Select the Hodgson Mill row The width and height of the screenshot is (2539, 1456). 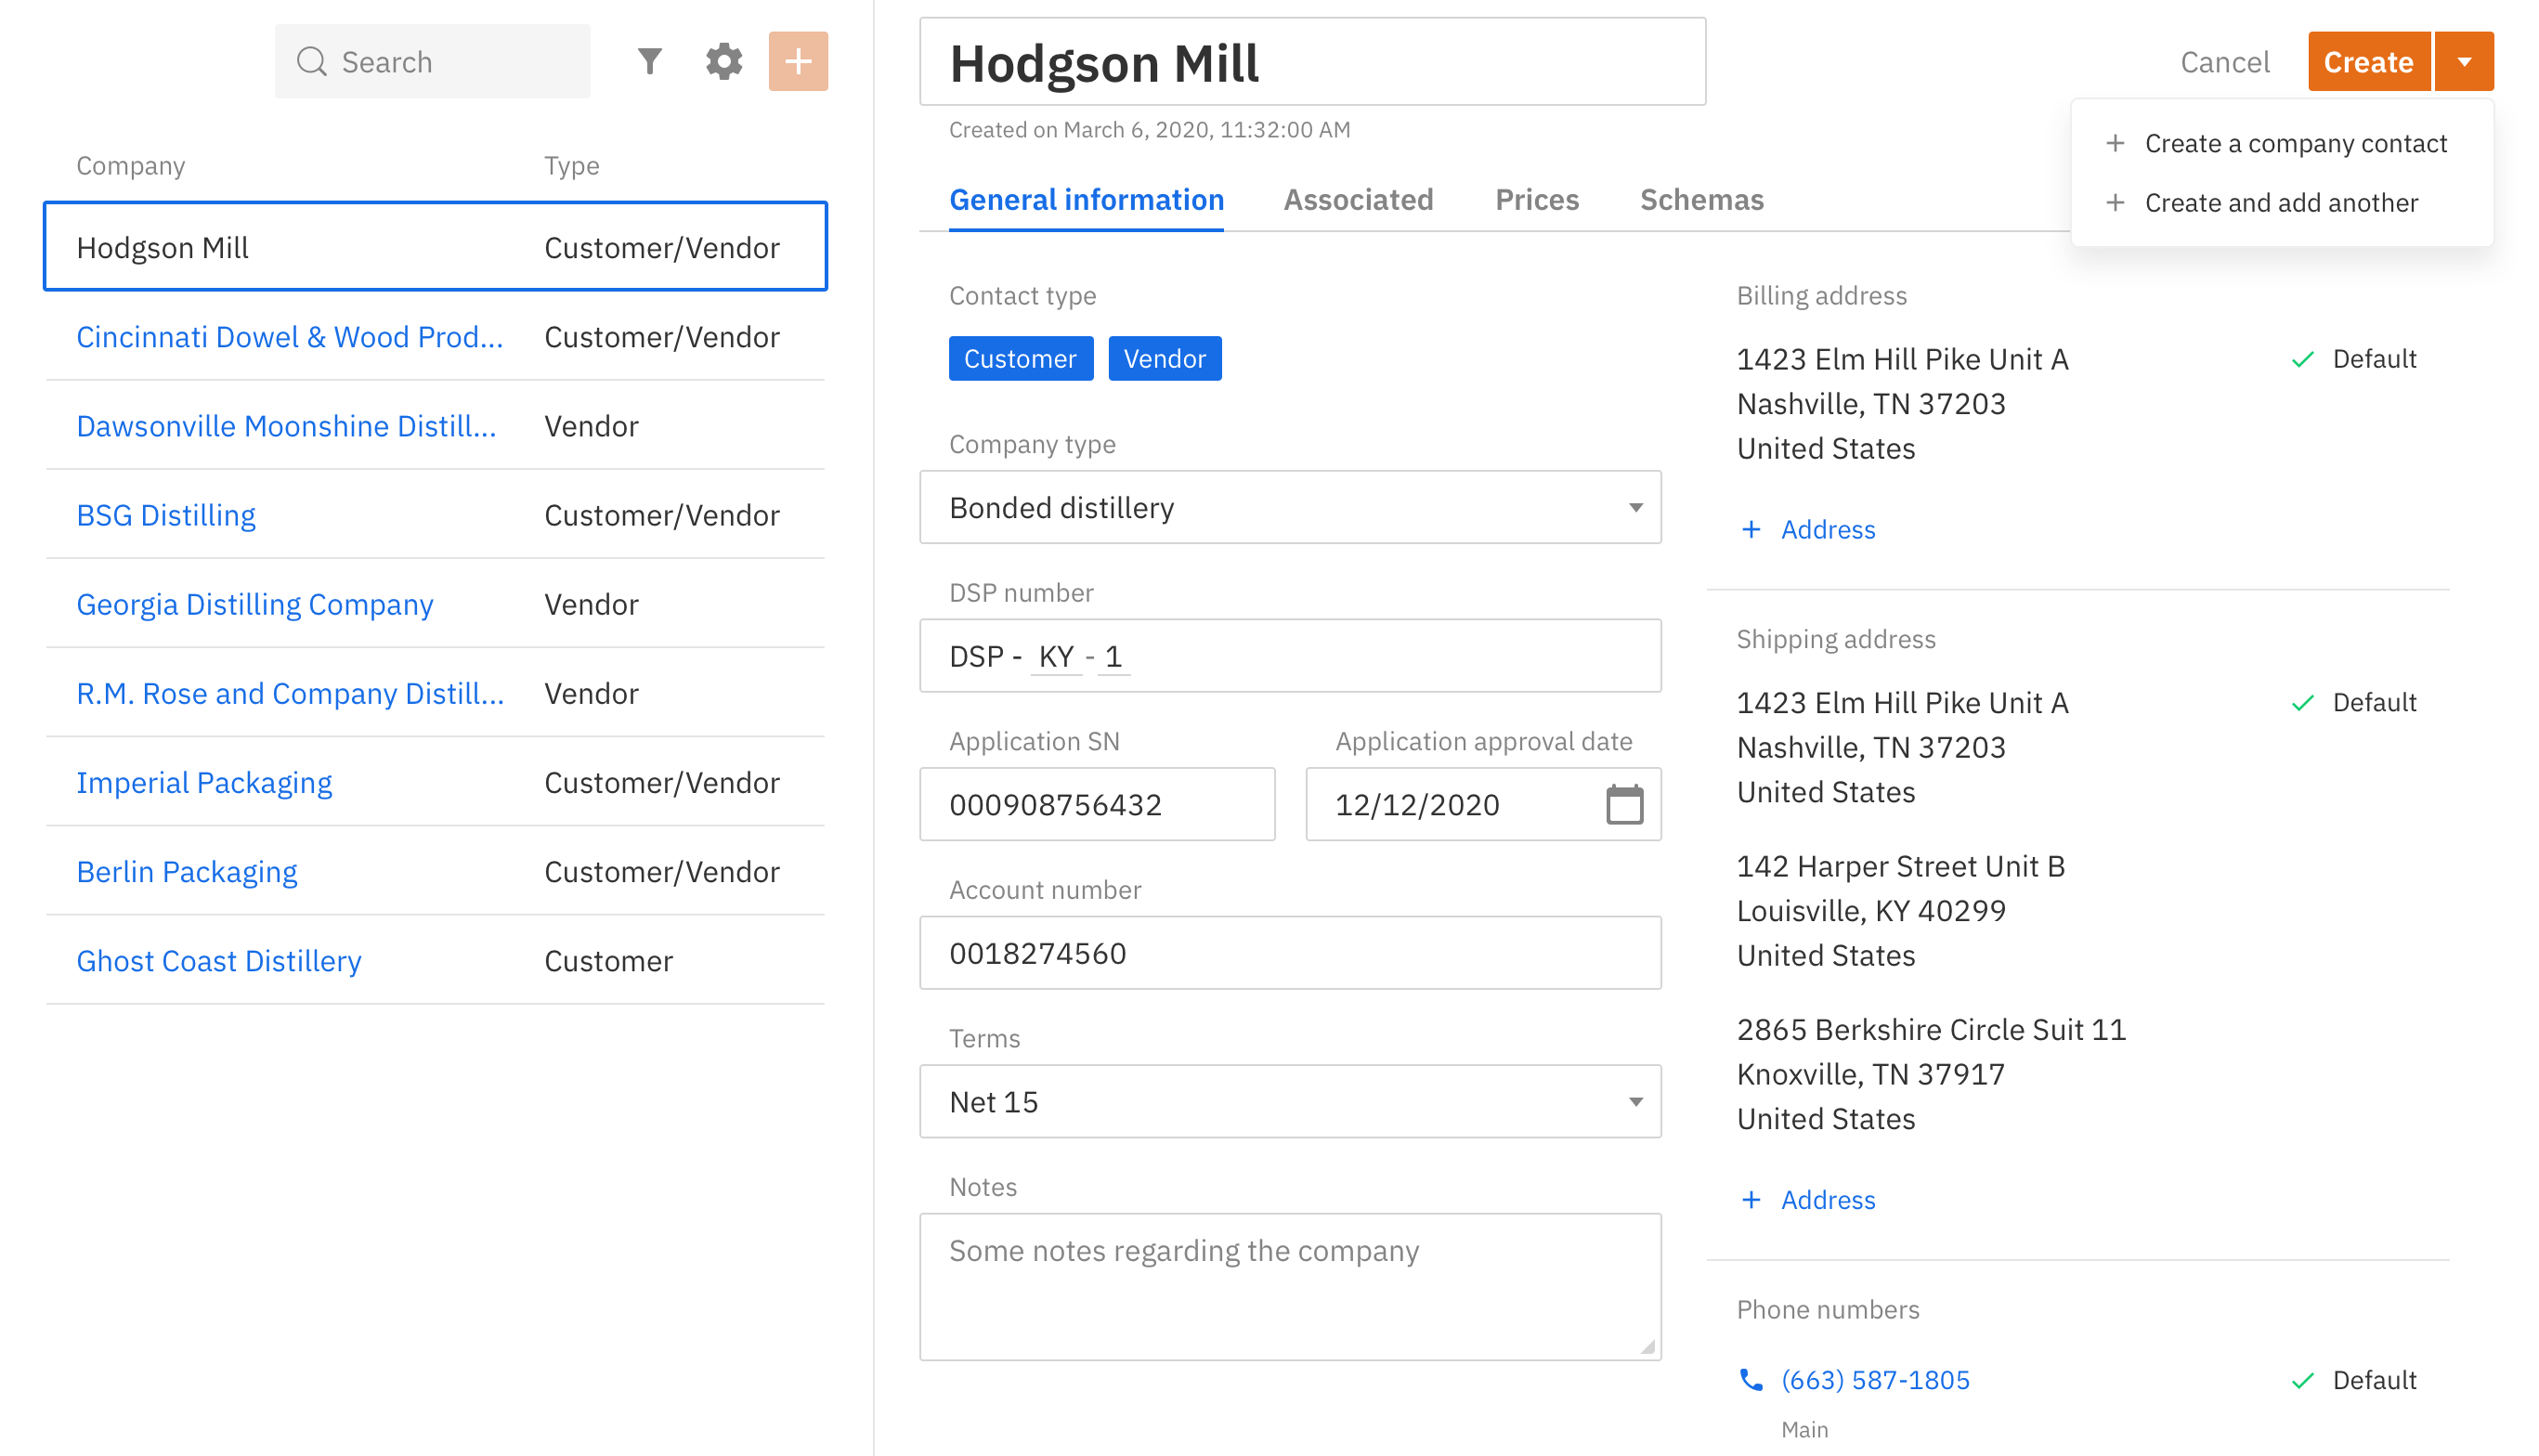click(435, 247)
